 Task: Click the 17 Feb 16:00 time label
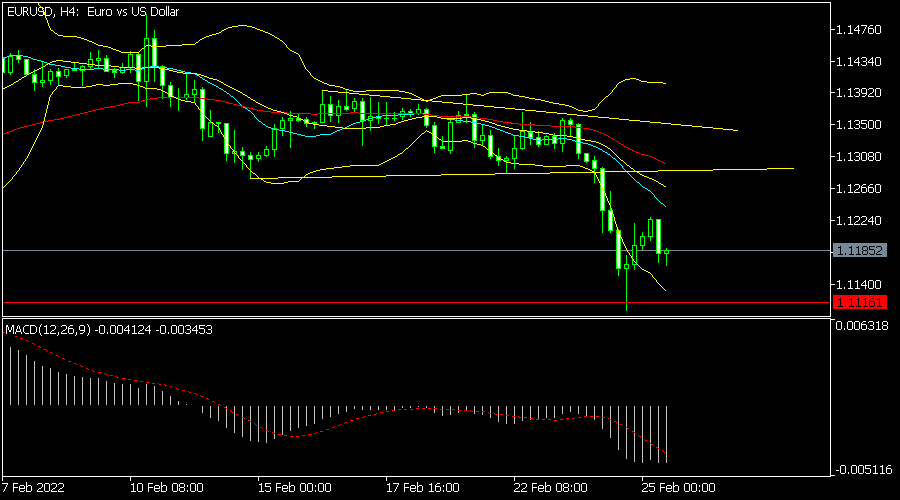tap(422, 488)
